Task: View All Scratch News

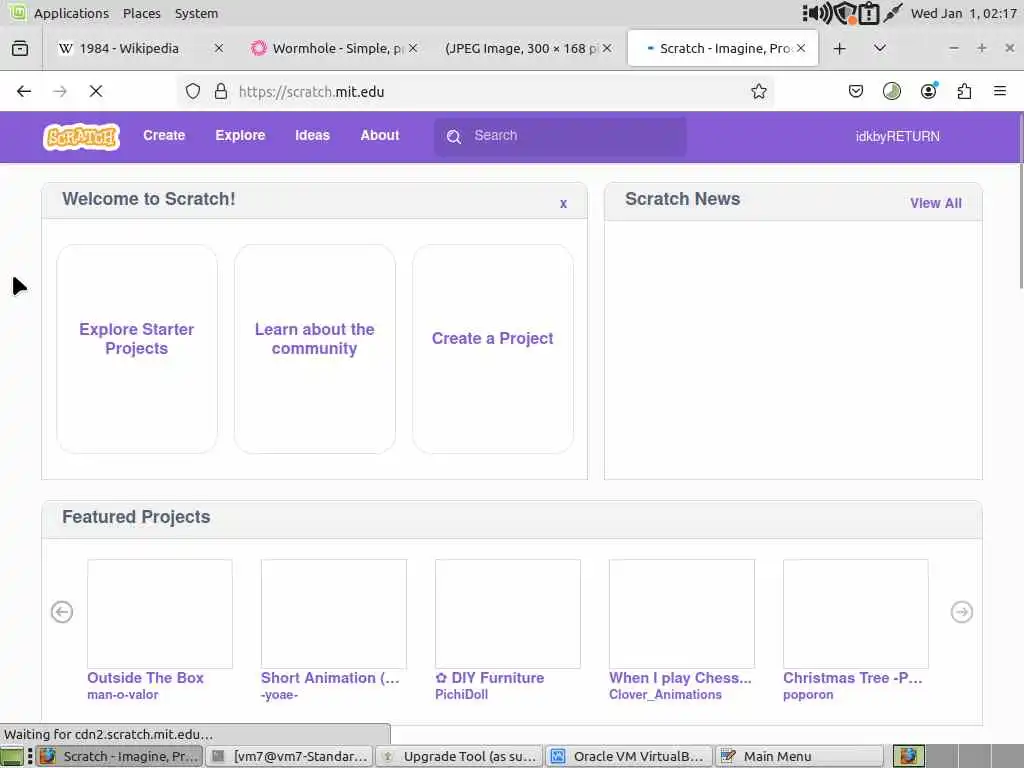Action: [x=935, y=203]
